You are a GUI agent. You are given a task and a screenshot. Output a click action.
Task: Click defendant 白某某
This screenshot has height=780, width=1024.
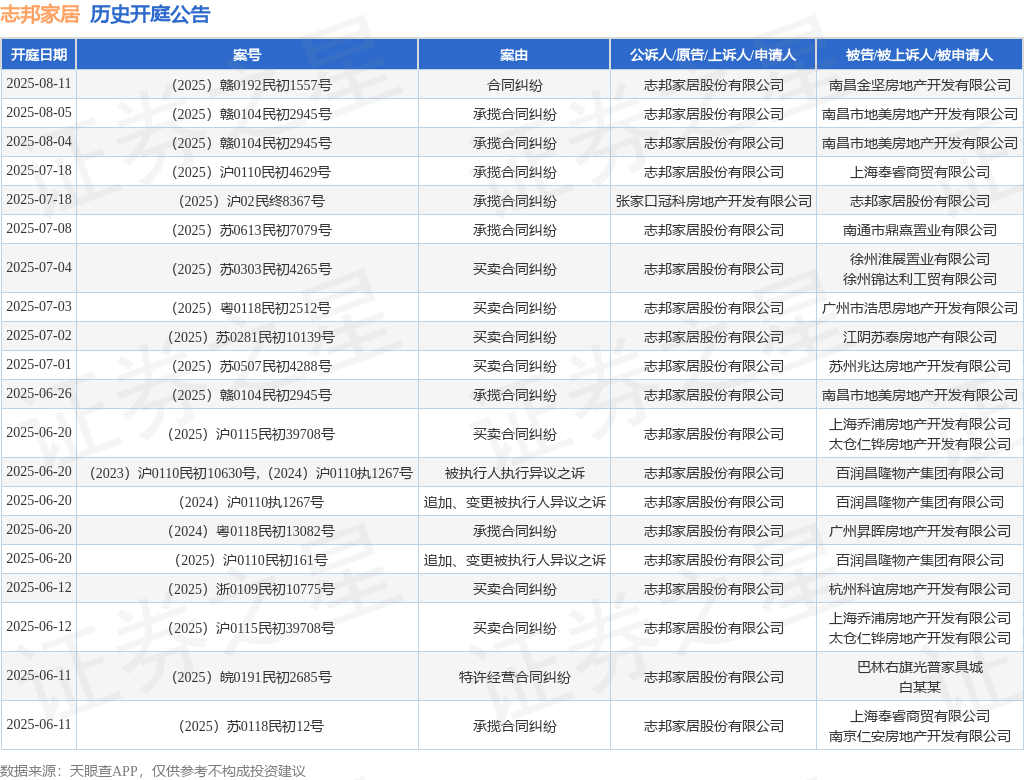click(920, 687)
